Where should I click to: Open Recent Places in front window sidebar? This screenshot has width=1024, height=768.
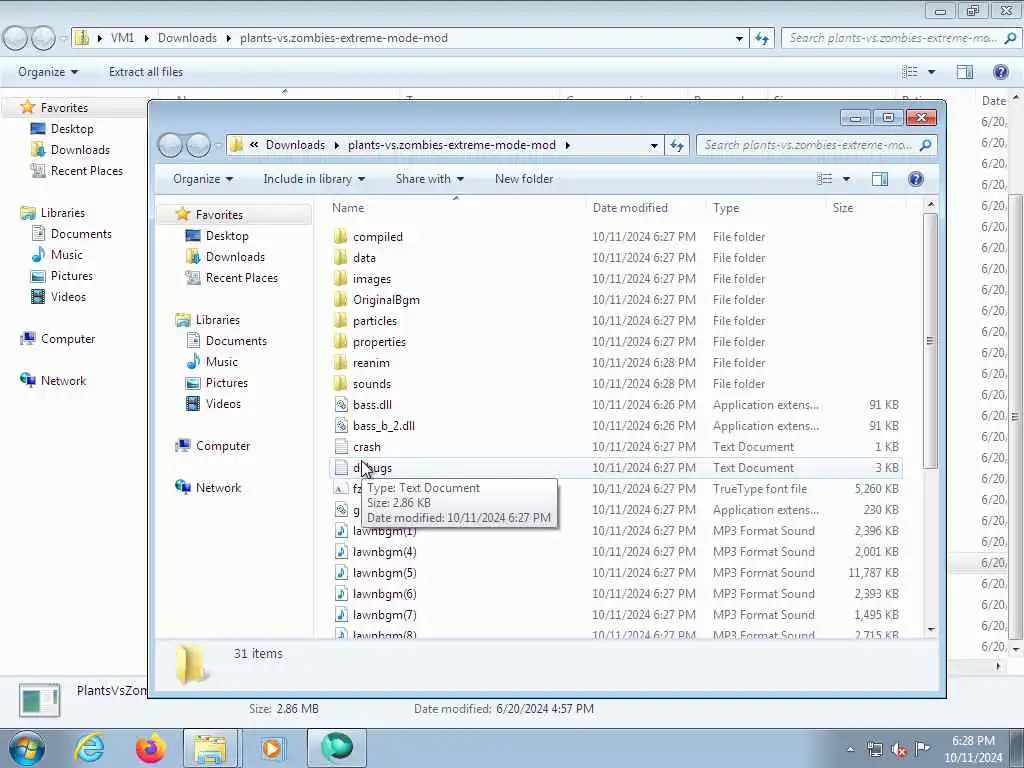[232, 278]
